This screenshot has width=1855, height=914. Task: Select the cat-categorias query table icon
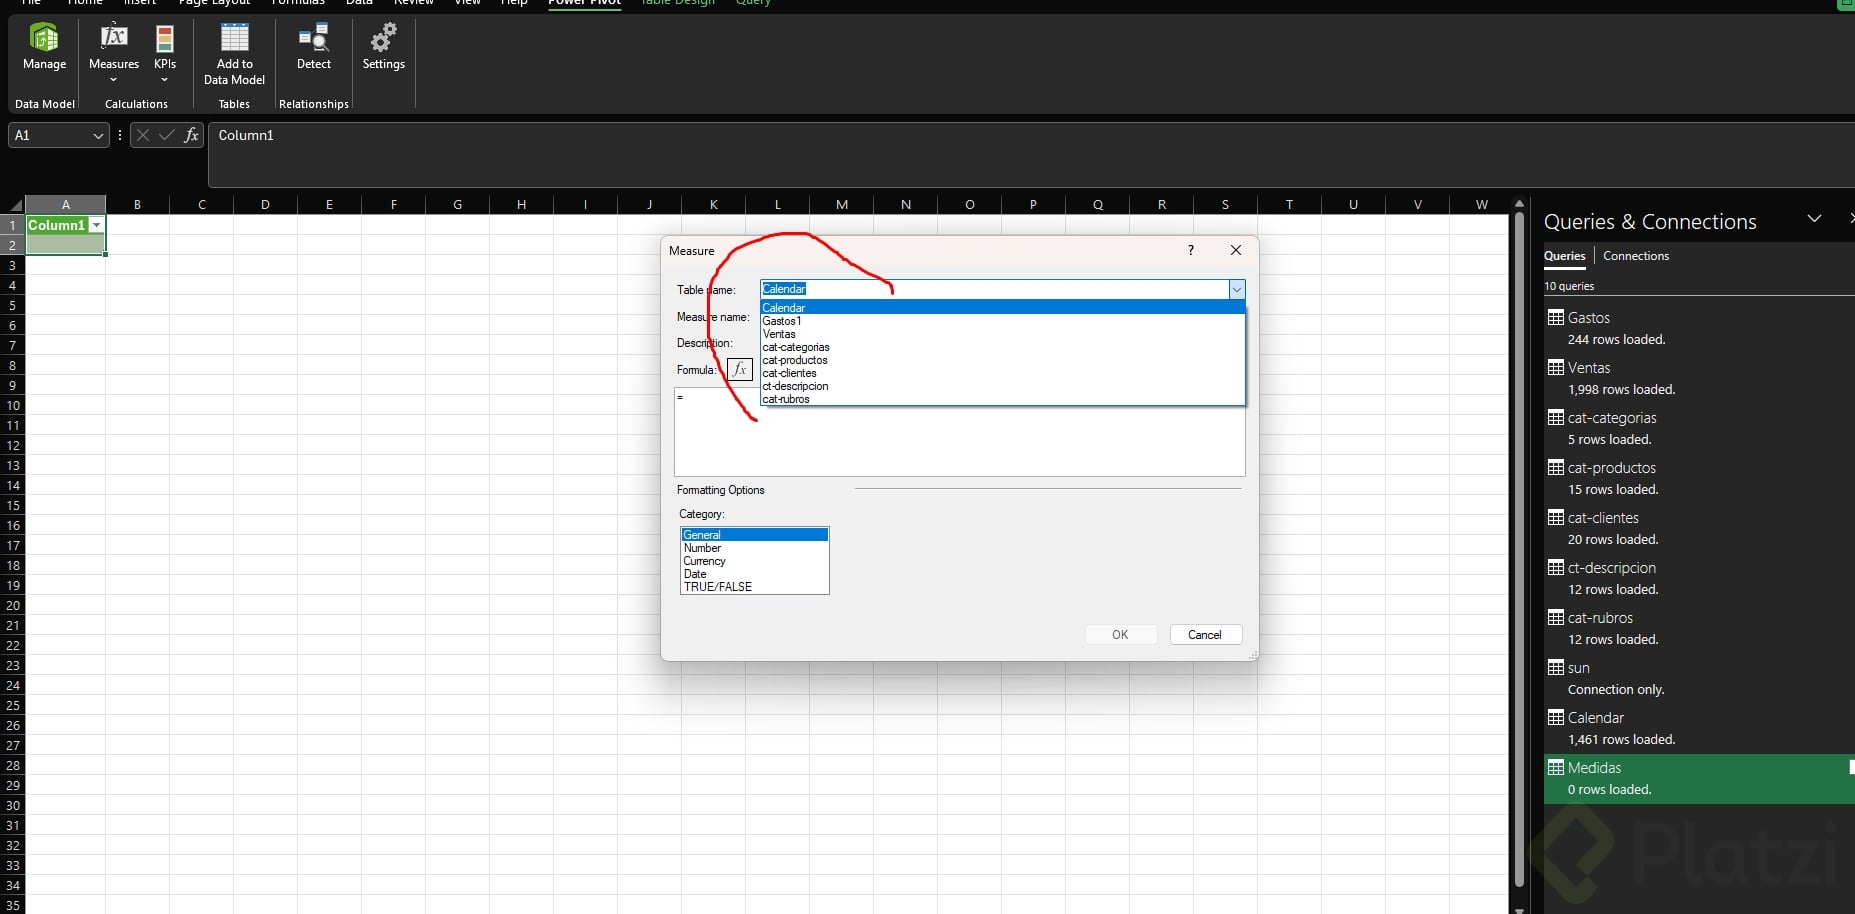1555,417
